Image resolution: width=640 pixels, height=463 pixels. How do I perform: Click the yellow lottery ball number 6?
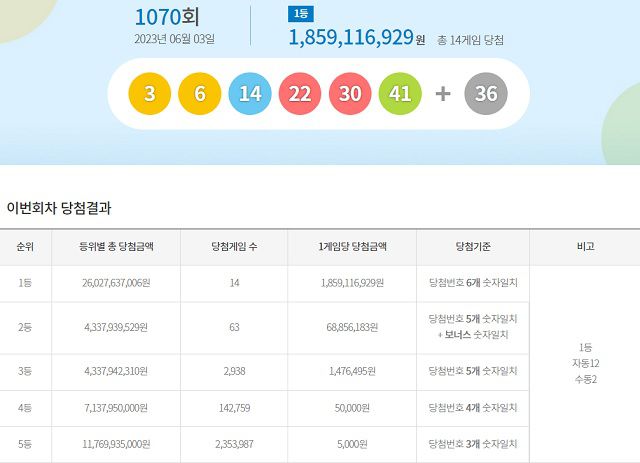click(200, 94)
